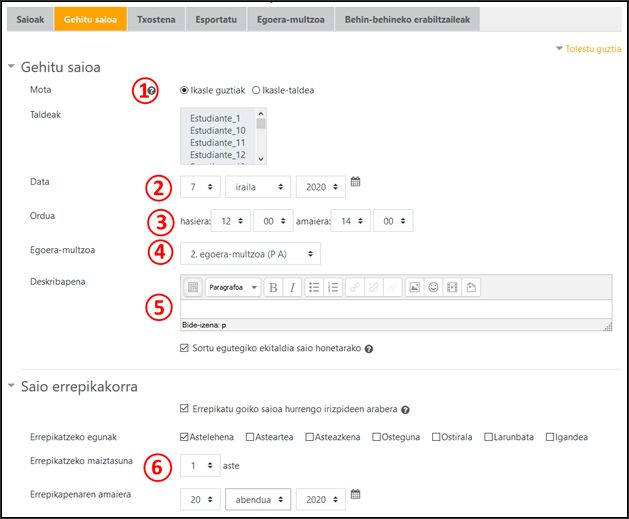
Task: Enable the Asteartea repeat day checkbox
Action: 250,437
